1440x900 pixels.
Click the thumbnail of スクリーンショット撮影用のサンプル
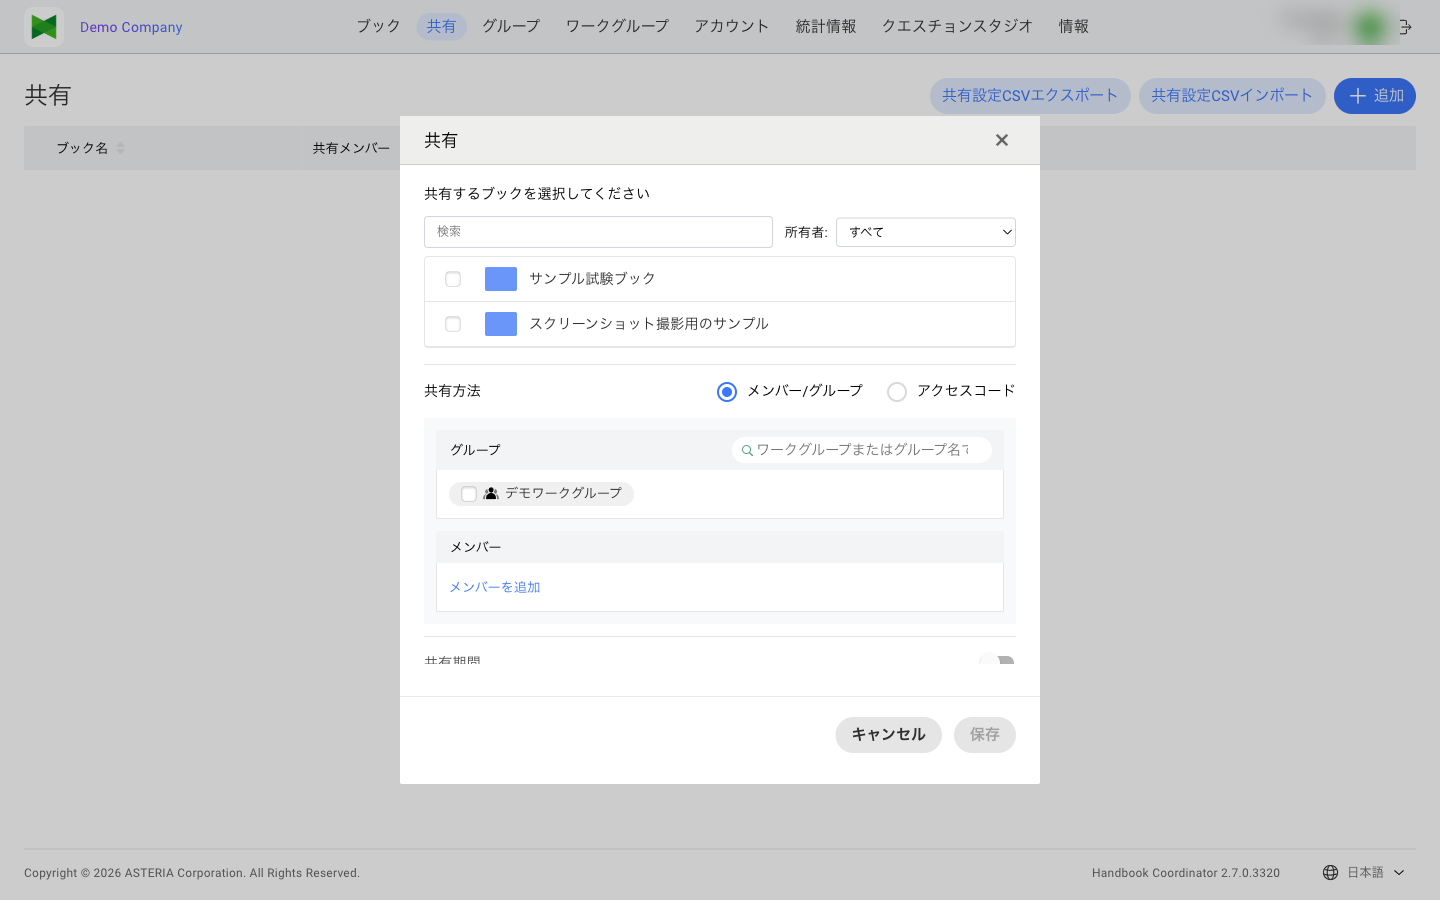pyautogui.click(x=501, y=324)
